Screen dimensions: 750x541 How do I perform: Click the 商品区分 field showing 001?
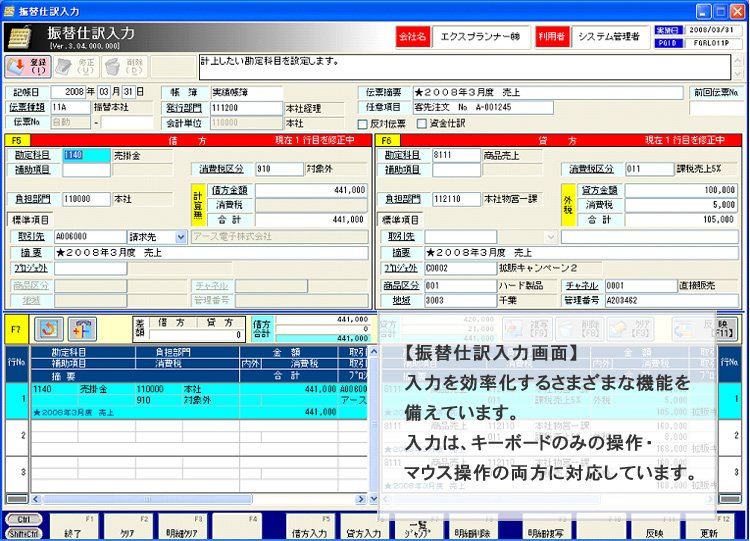(x=460, y=286)
